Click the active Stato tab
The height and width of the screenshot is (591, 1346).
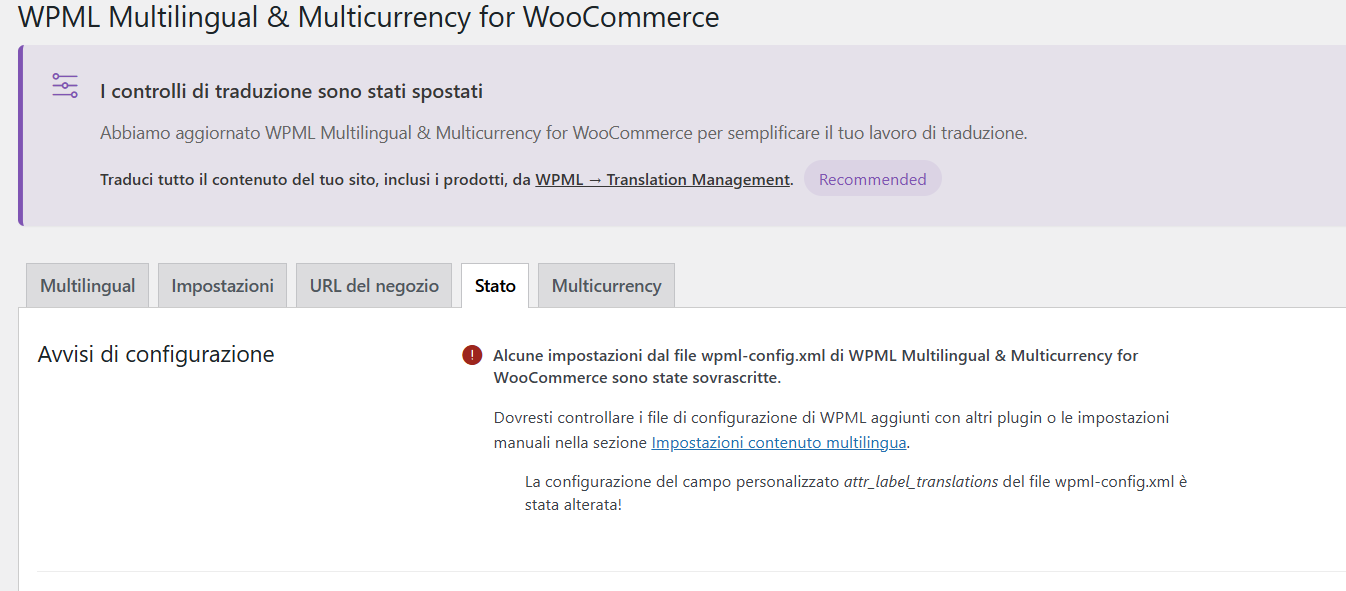pyautogui.click(x=495, y=286)
